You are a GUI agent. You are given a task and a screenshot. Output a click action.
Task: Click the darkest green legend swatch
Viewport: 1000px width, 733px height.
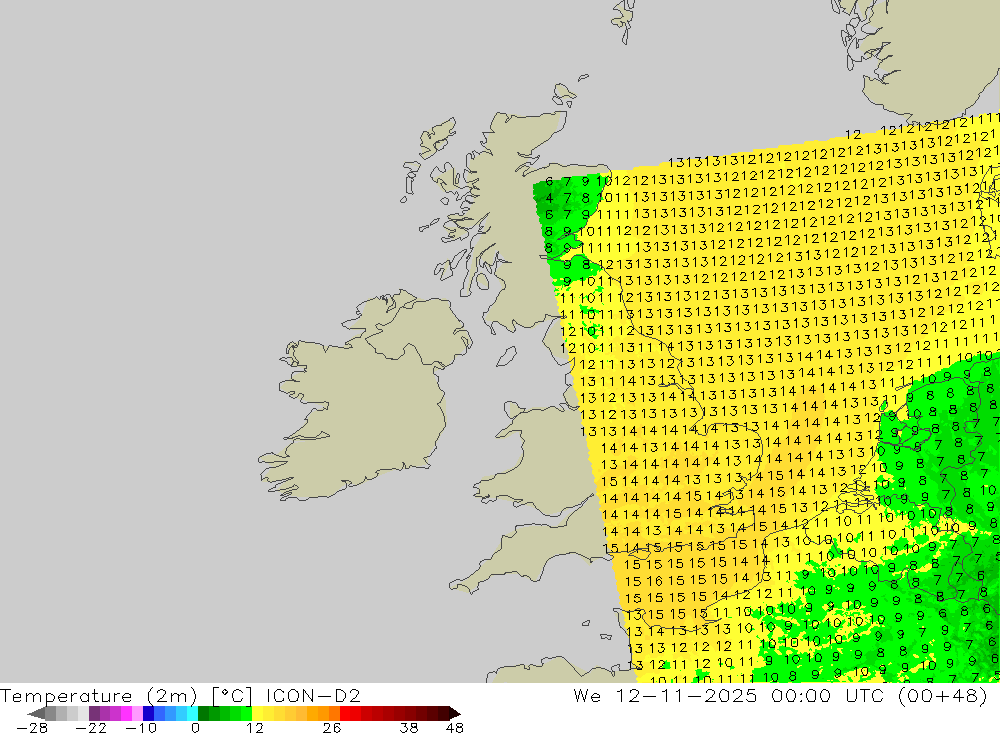coord(203,714)
